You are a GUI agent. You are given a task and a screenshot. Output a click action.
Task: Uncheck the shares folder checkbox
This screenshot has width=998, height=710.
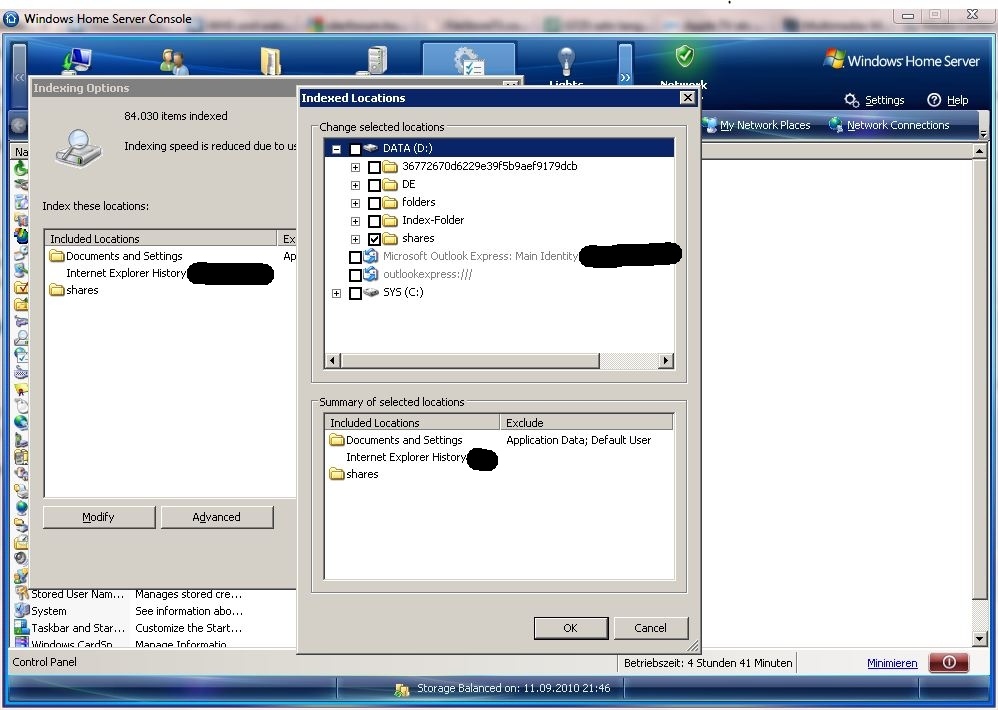click(x=374, y=239)
